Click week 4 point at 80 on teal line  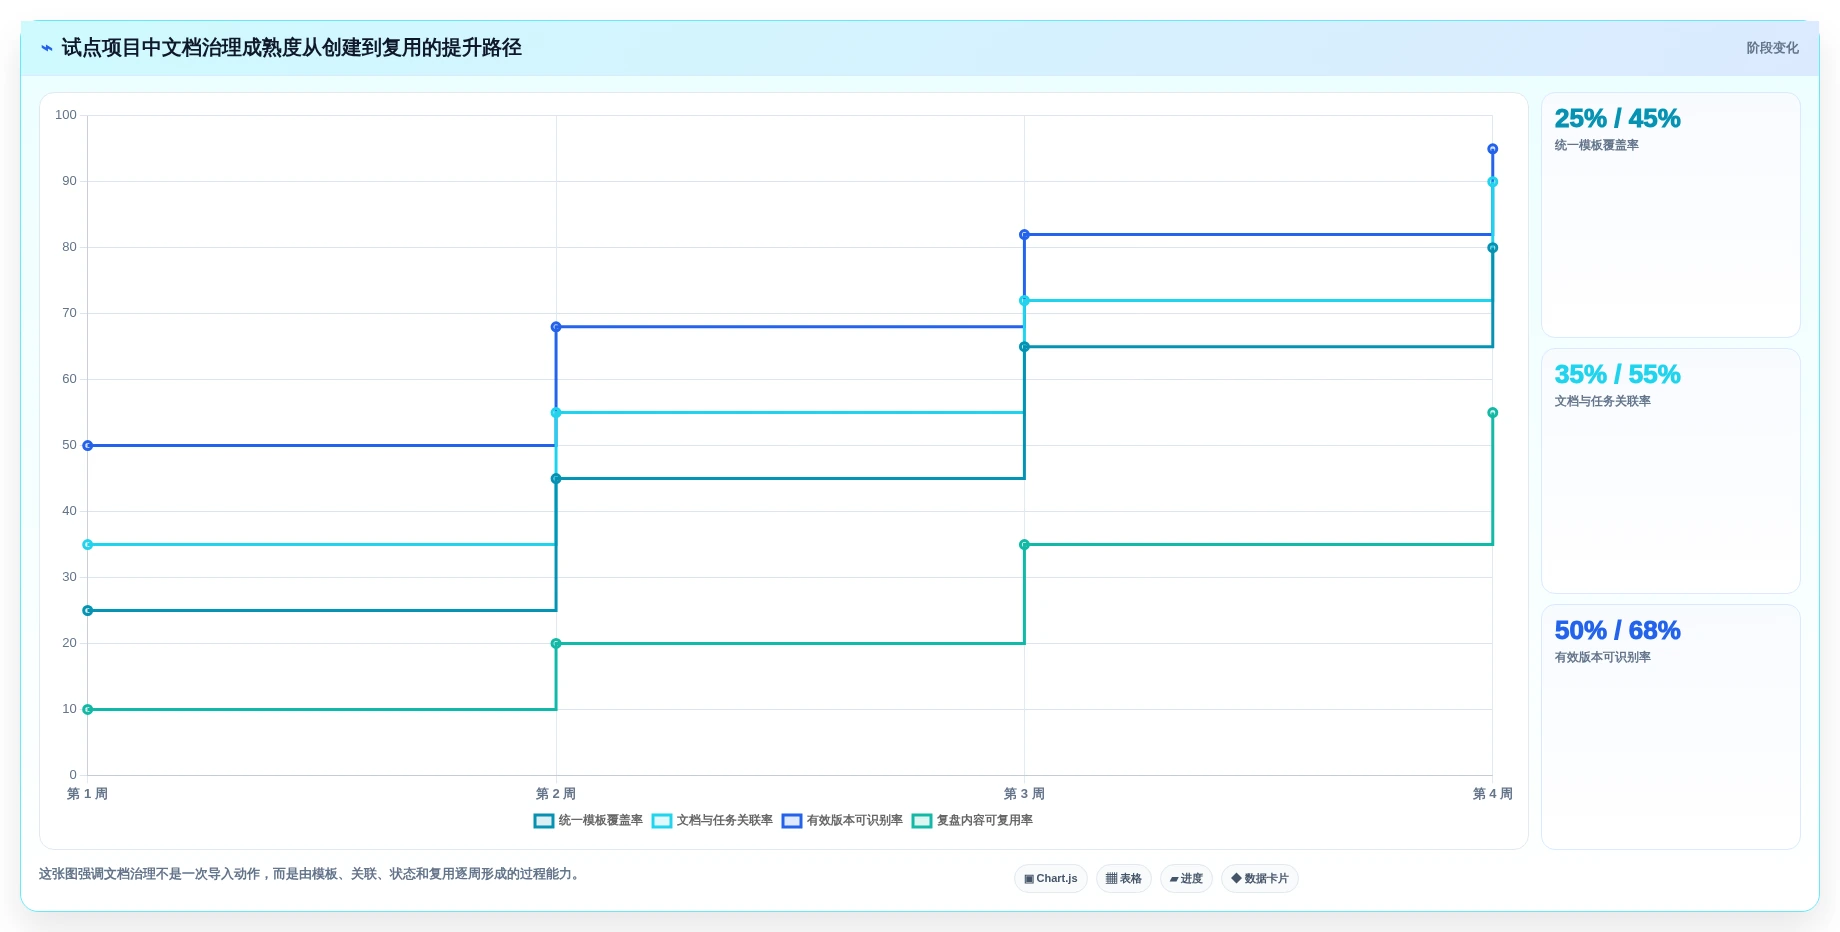click(x=1492, y=247)
